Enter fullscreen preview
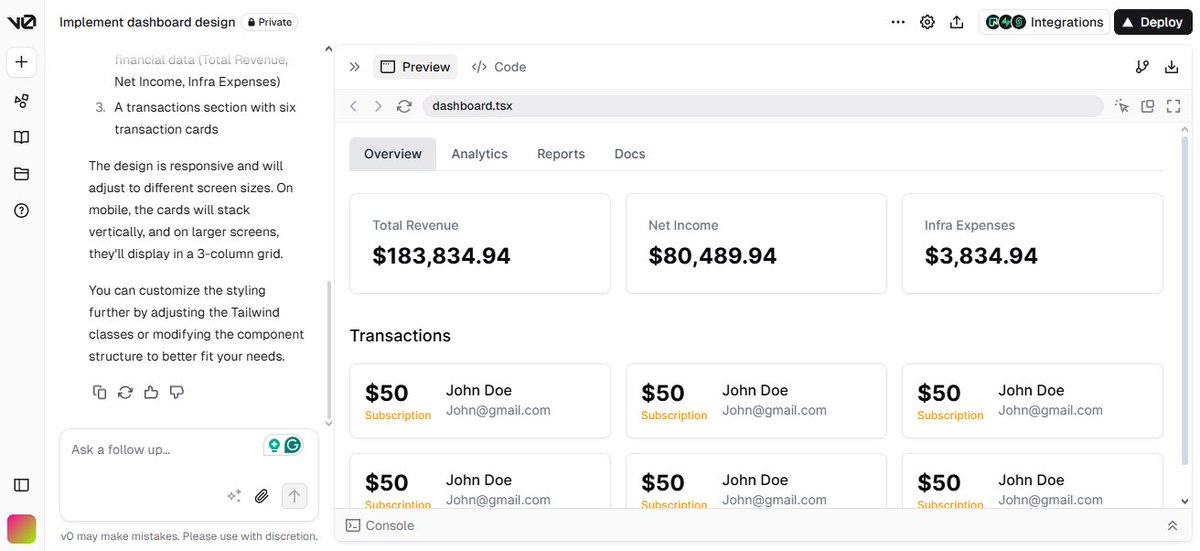 tap(1173, 106)
